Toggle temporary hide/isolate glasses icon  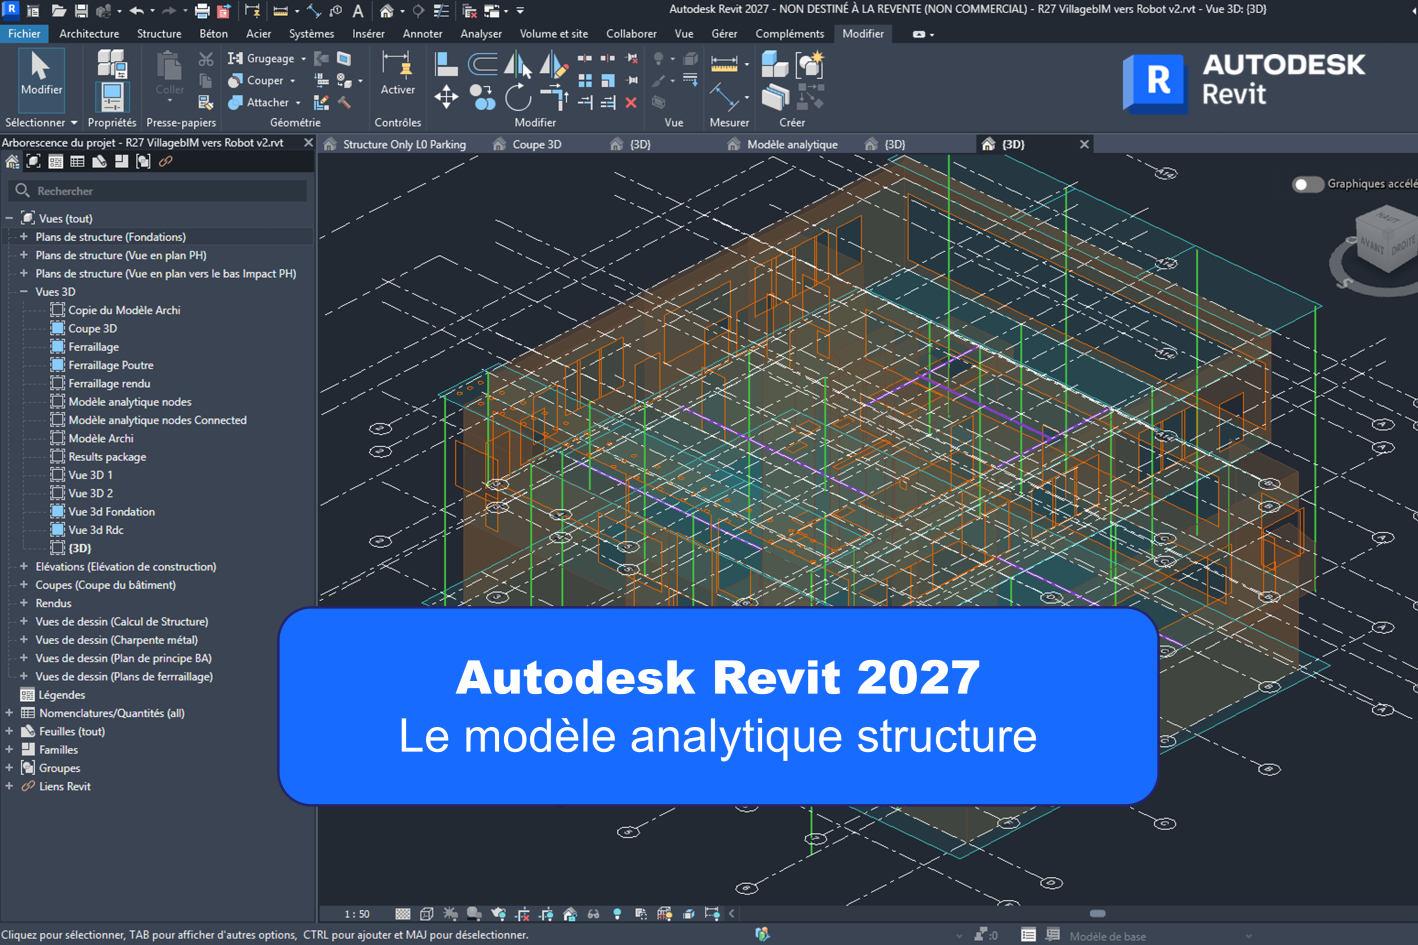point(594,913)
